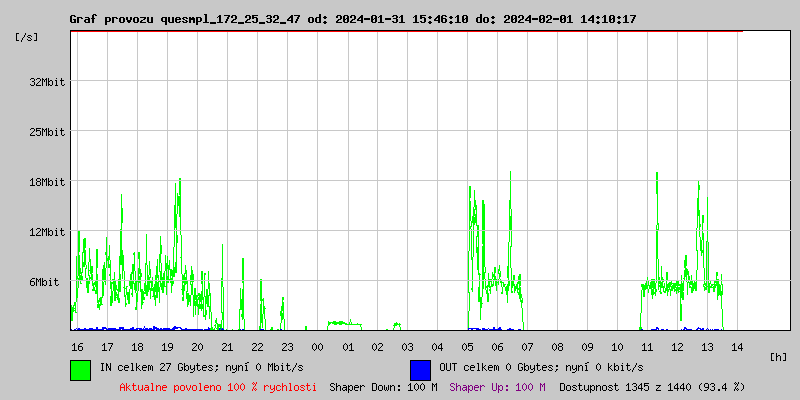The image size is (800, 400).
Task: Click the 25Mbit y-axis label
Action: coord(47,132)
